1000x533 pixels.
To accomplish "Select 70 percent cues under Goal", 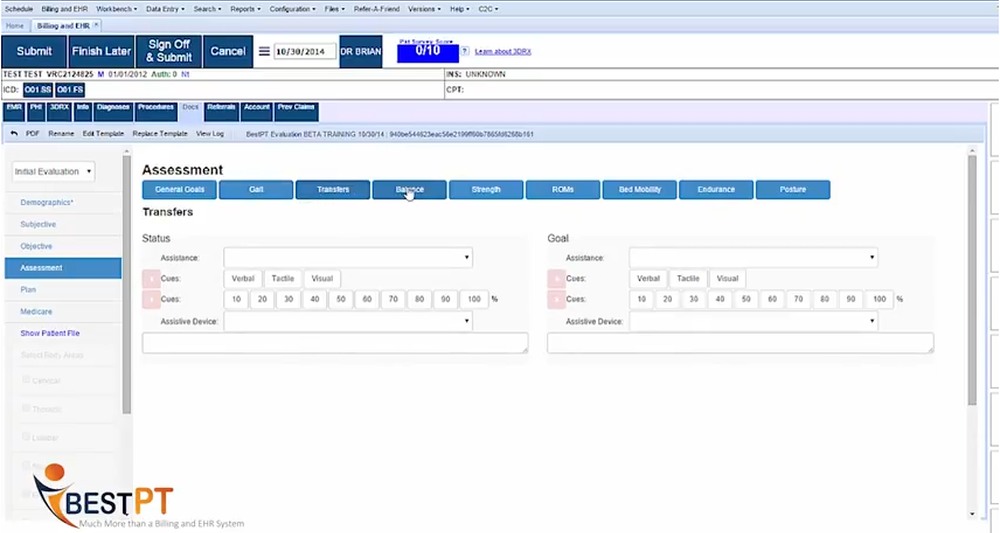I will coord(798,299).
